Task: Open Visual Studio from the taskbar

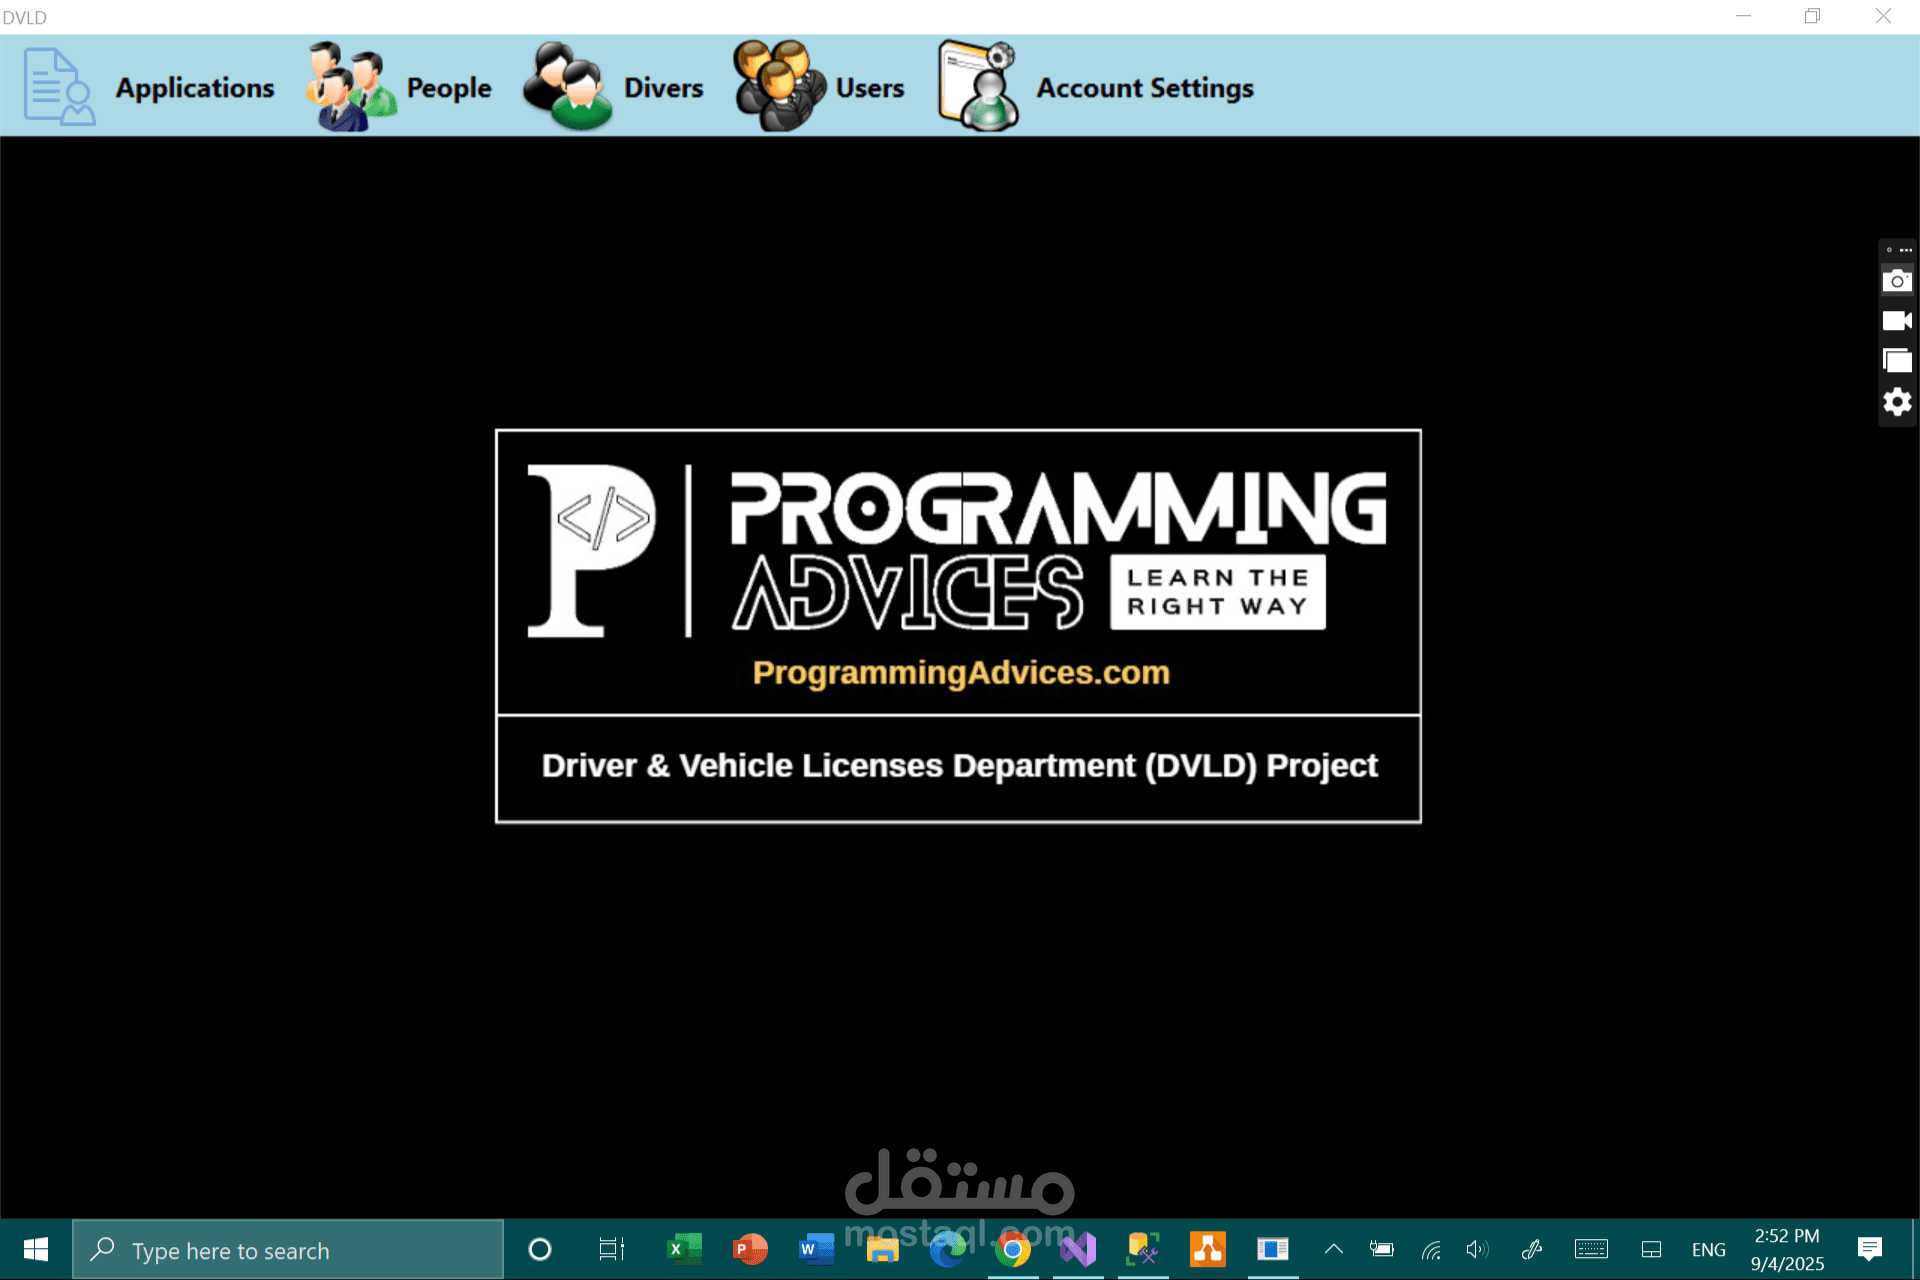Action: [1078, 1249]
